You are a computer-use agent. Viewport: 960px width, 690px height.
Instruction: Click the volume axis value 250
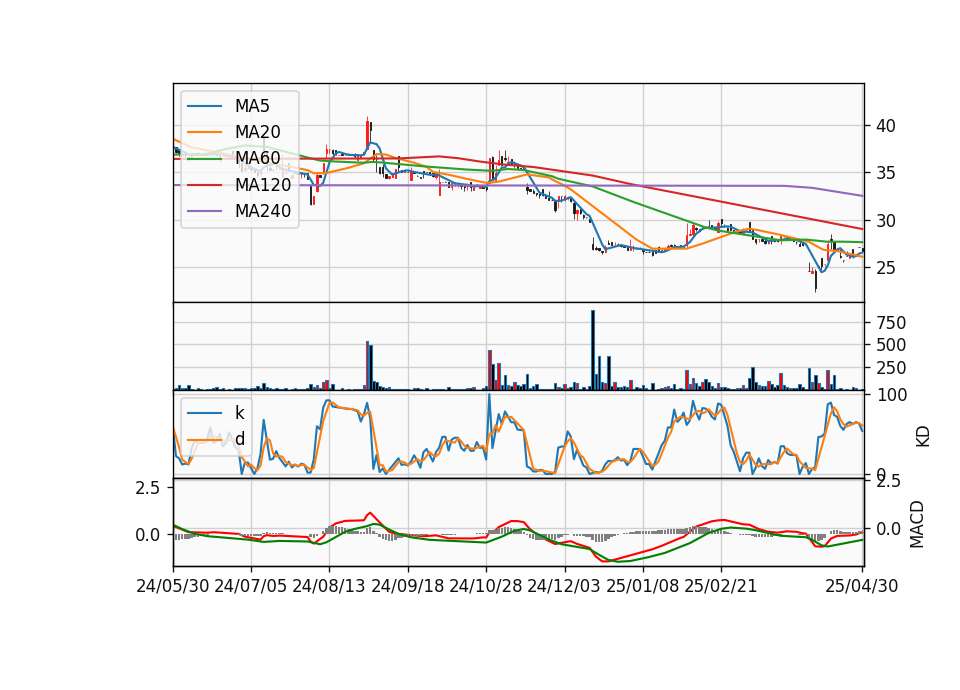891,368
